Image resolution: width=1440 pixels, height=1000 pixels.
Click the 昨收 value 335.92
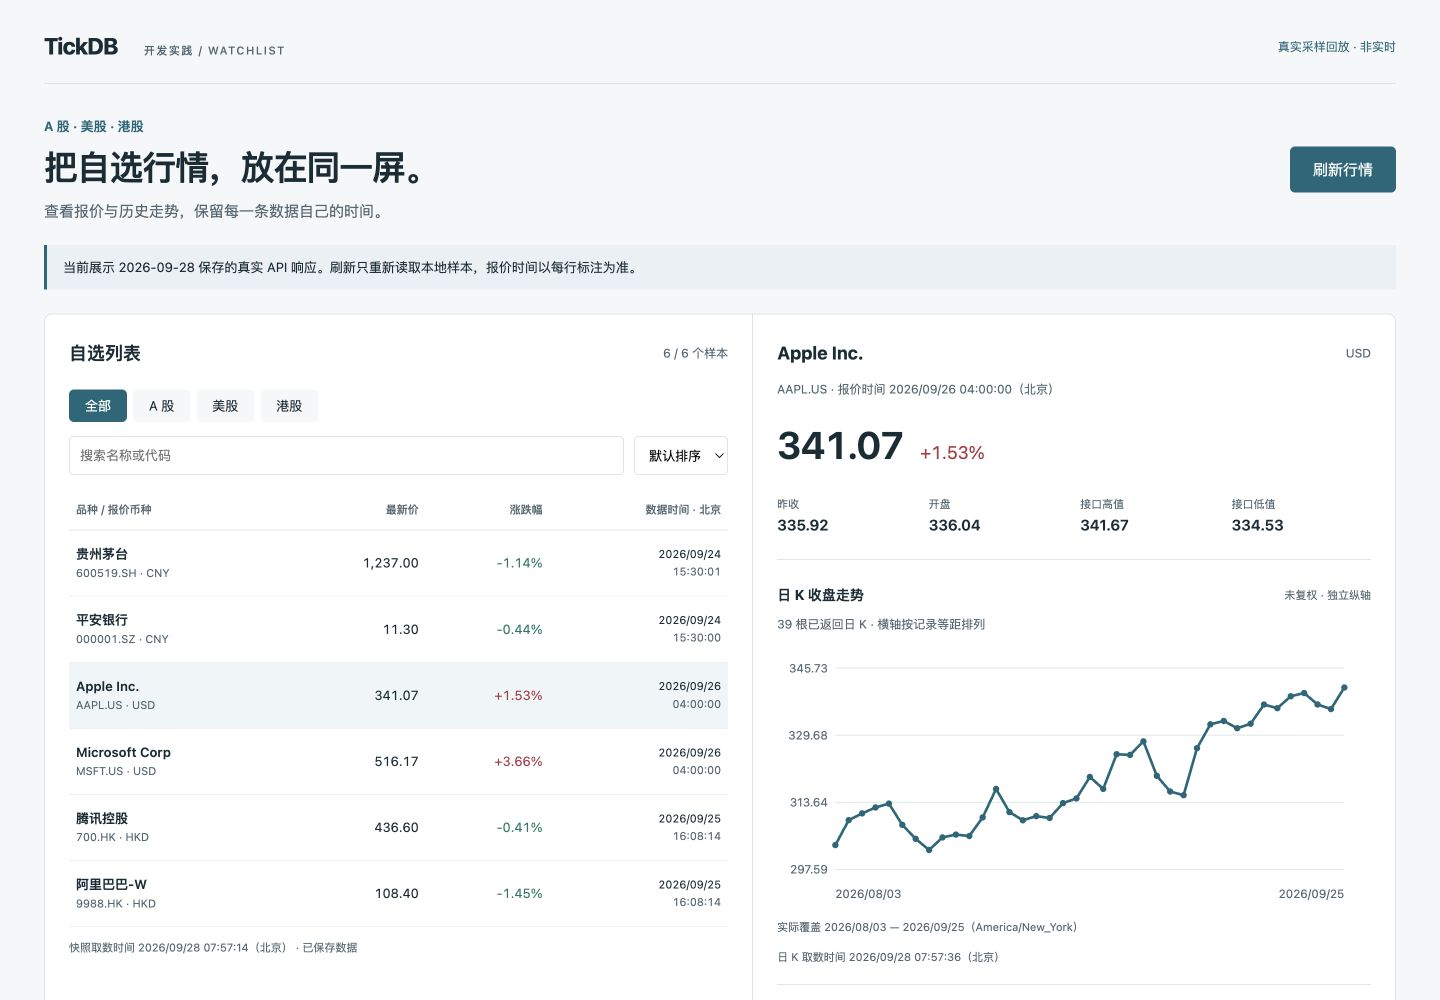[803, 525]
